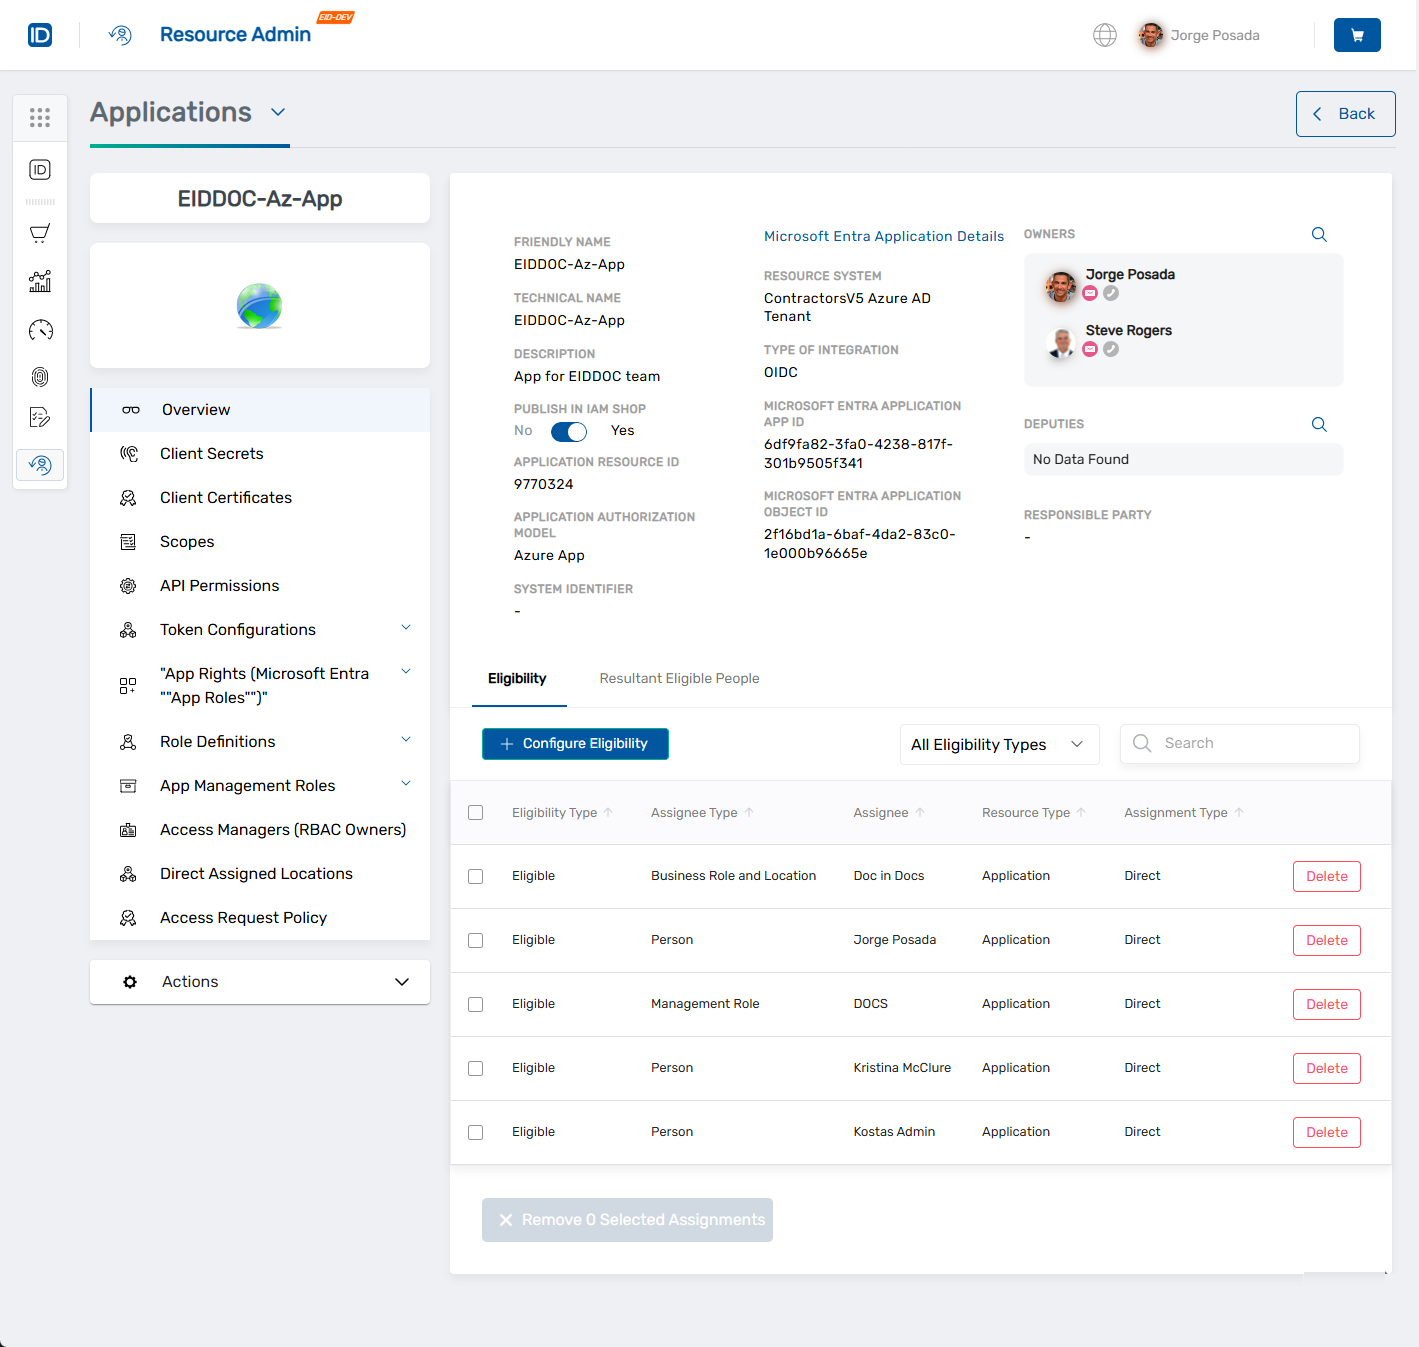
Task: Open the analytics chart icon in sidebar
Action: [40, 281]
